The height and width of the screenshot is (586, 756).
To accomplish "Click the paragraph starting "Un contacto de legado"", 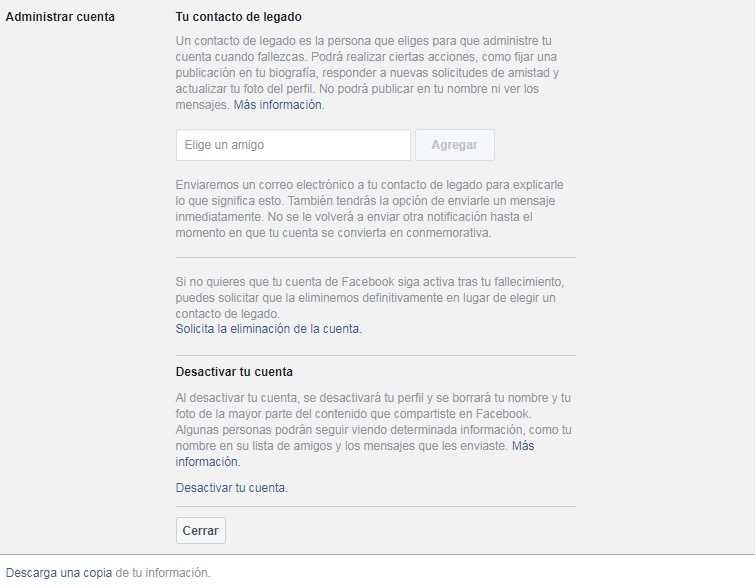I will [367, 73].
